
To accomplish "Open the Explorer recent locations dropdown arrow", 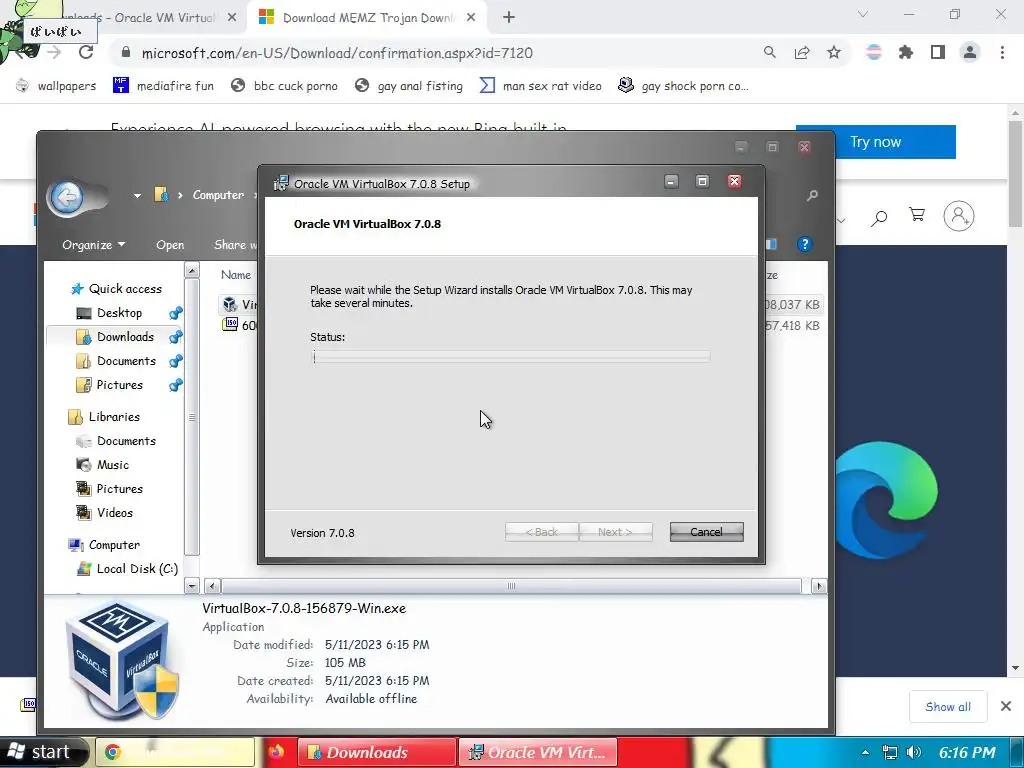I will click(137, 195).
